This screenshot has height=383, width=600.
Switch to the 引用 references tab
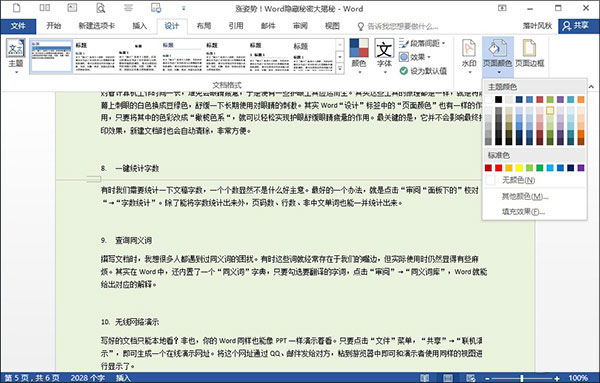[x=236, y=26]
